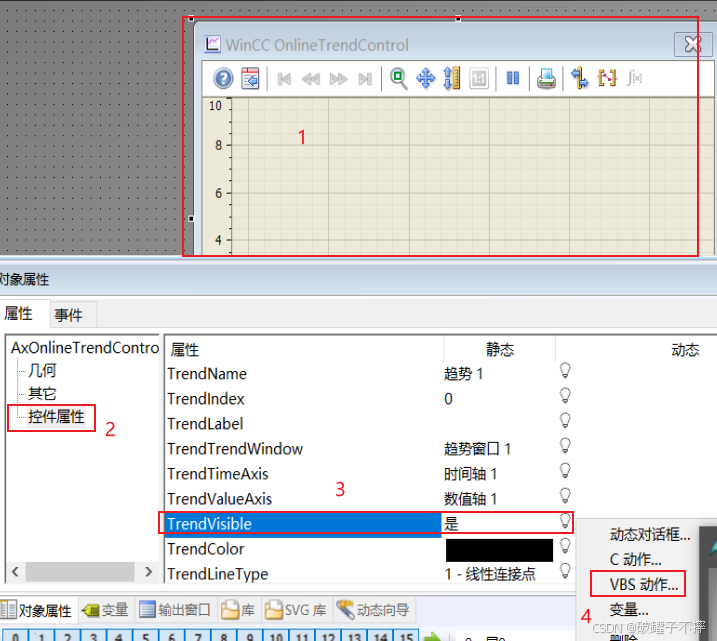Open the 动态向导 bottom panel tab

click(373, 610)
